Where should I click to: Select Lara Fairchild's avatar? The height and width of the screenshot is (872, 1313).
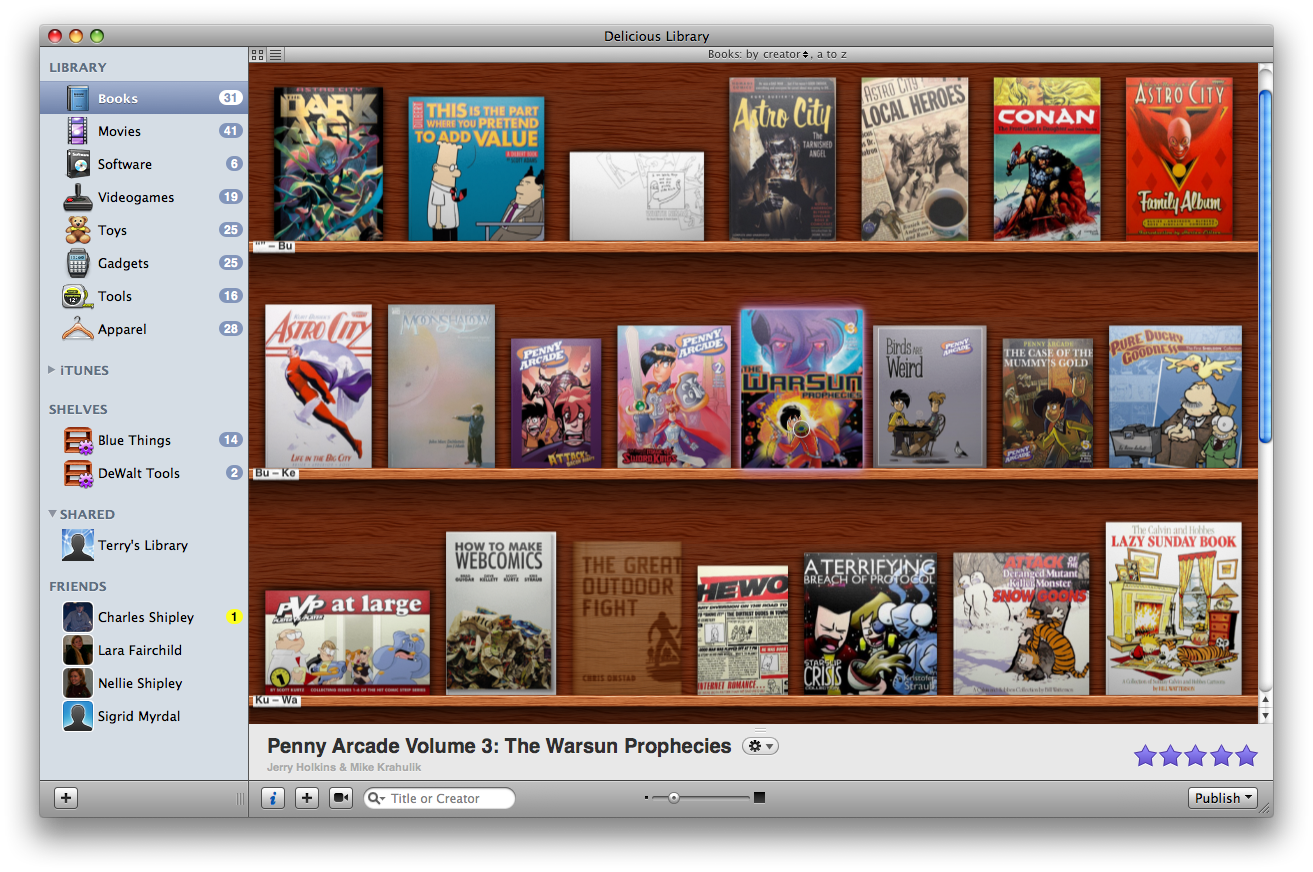point(78,650)
